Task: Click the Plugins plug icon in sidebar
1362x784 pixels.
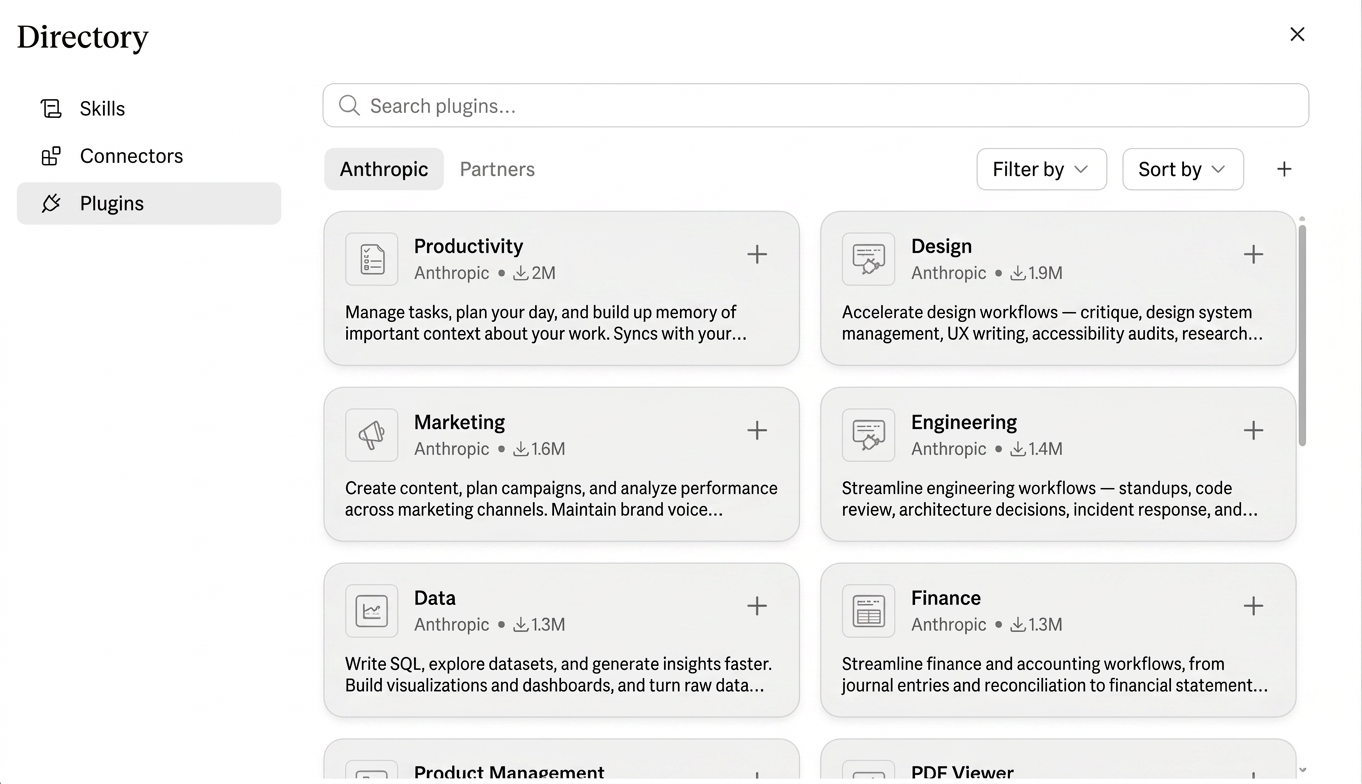Action: click(51, 203)
